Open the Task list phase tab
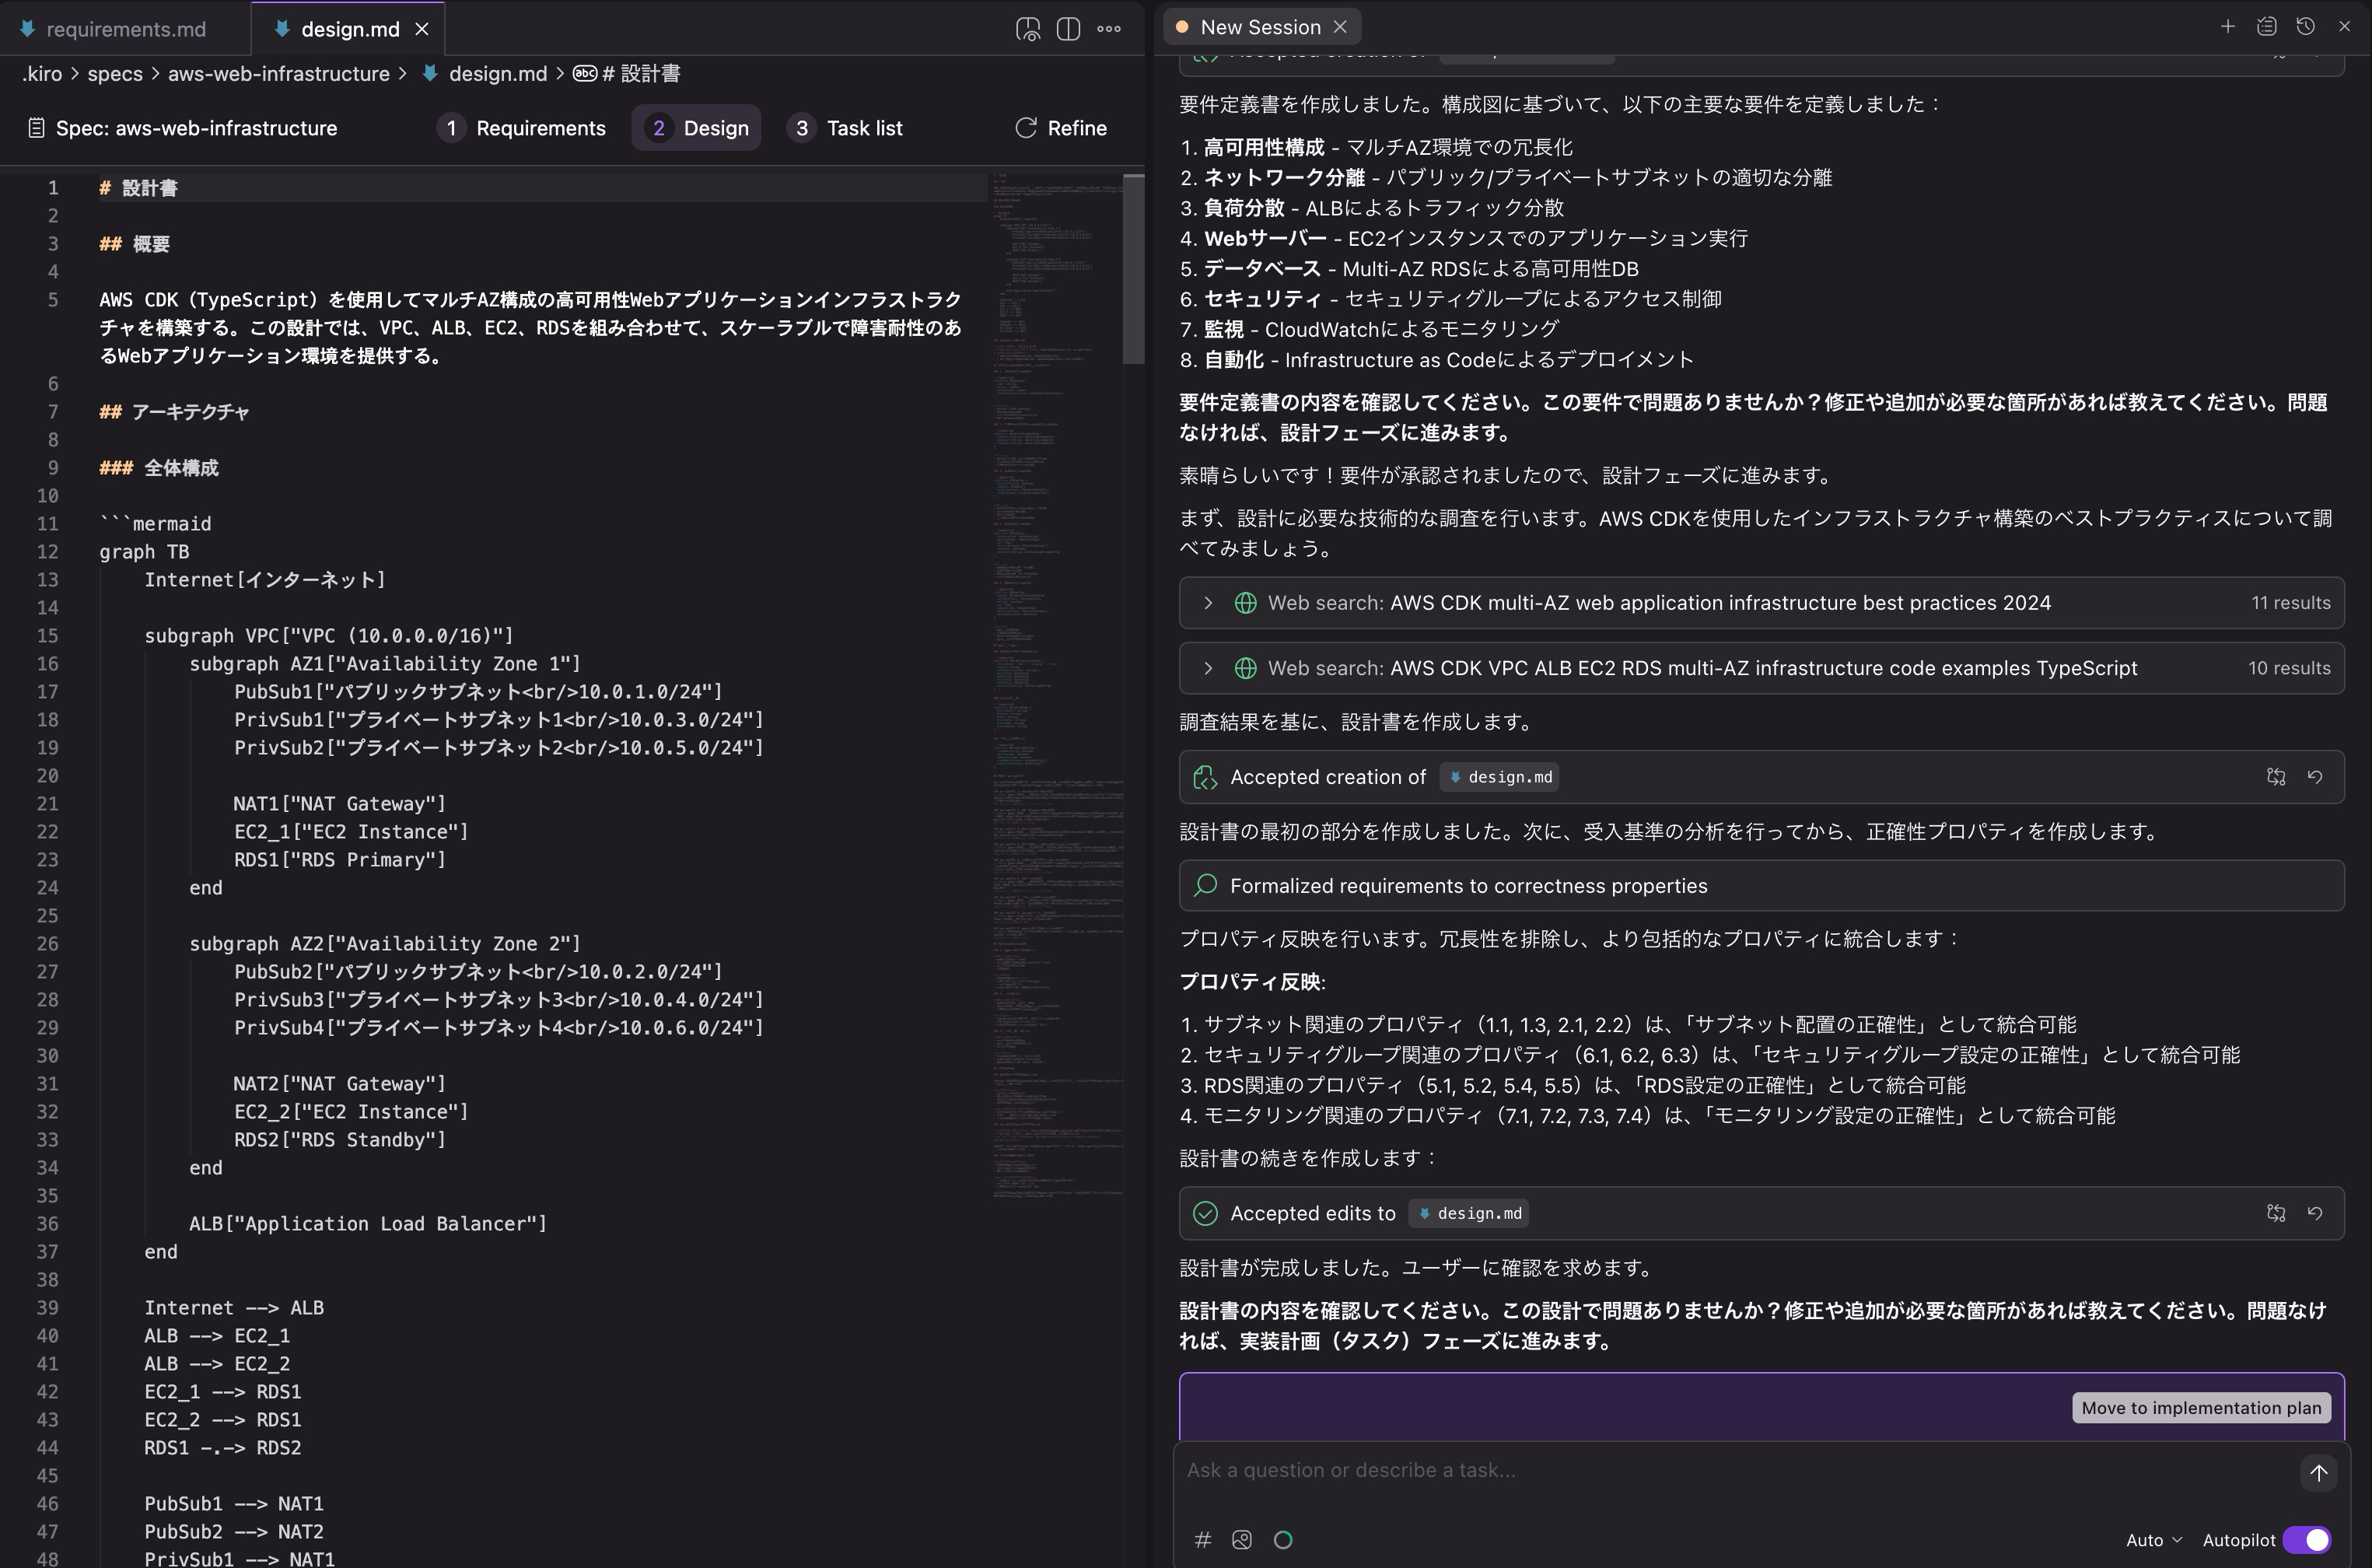 coord(846,128)
